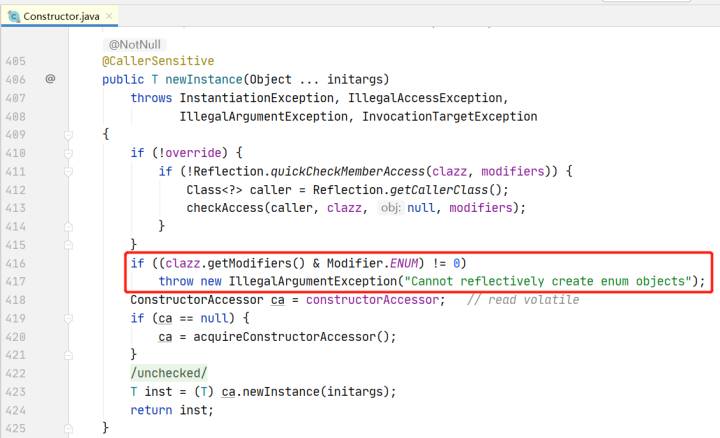Screen dimensions: 720x438
Task: Click the Java class icon on Constructor.java tab
Action: (14, 17)
